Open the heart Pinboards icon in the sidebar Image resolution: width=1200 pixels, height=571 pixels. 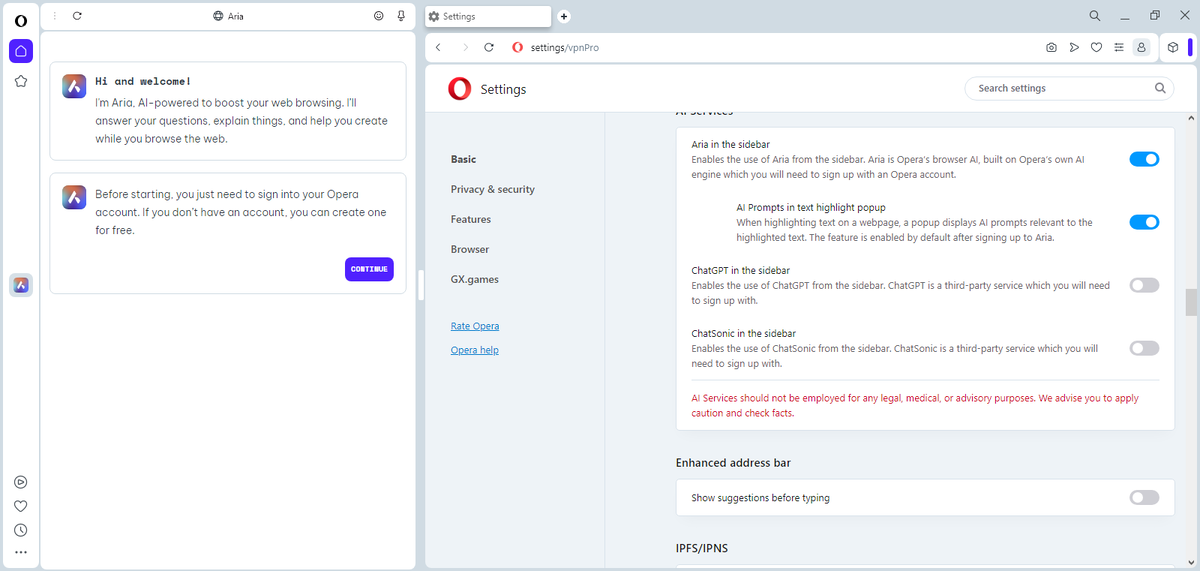[21, 506]
